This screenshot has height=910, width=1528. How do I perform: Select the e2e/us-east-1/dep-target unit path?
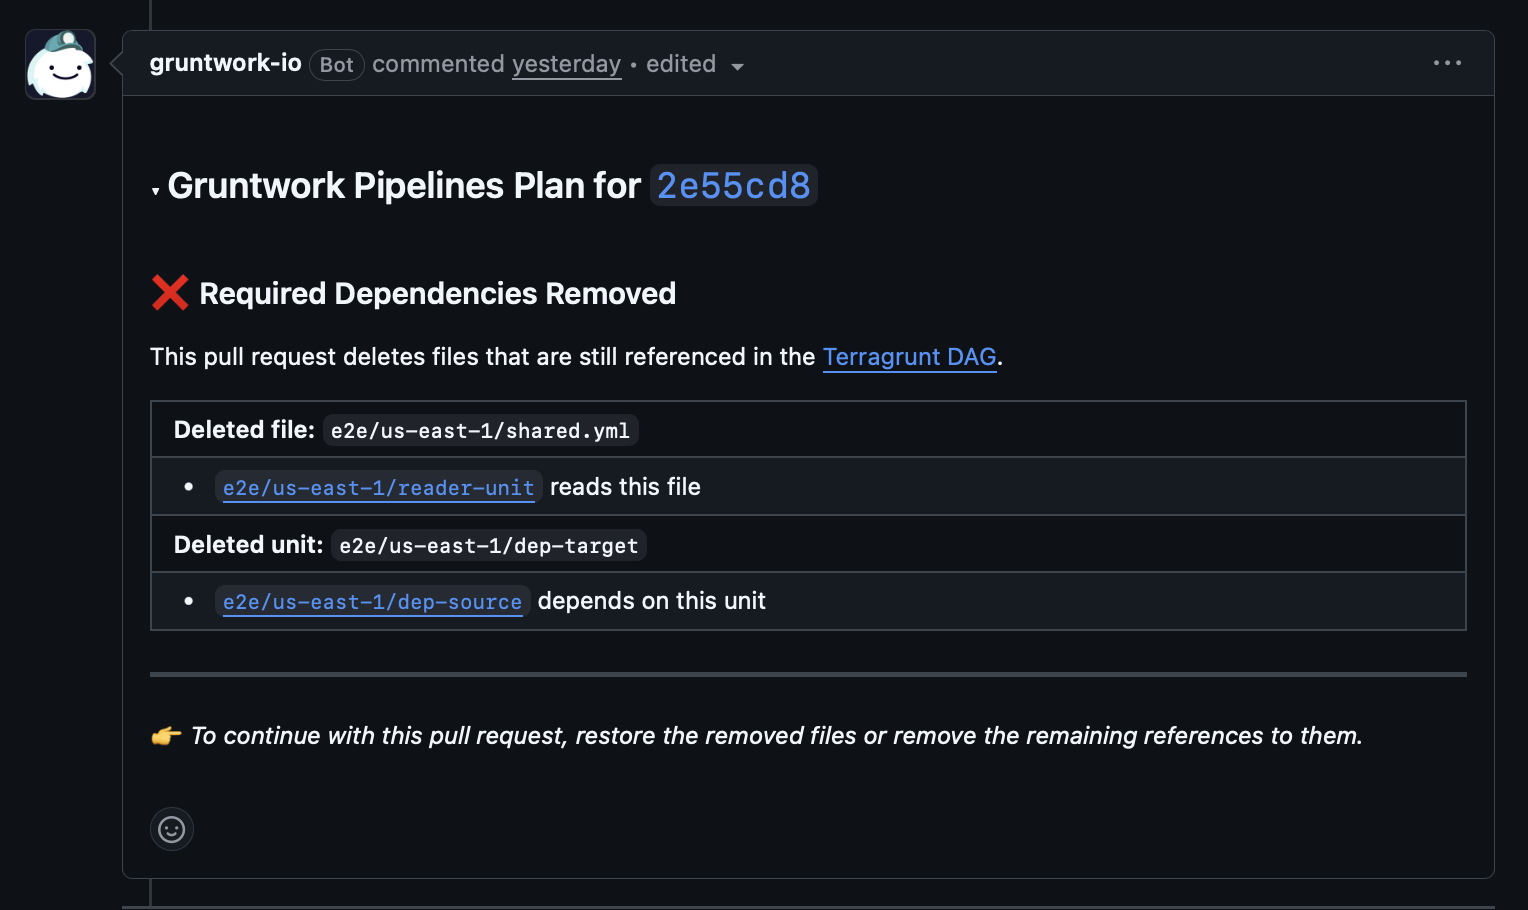pos(489,545)
